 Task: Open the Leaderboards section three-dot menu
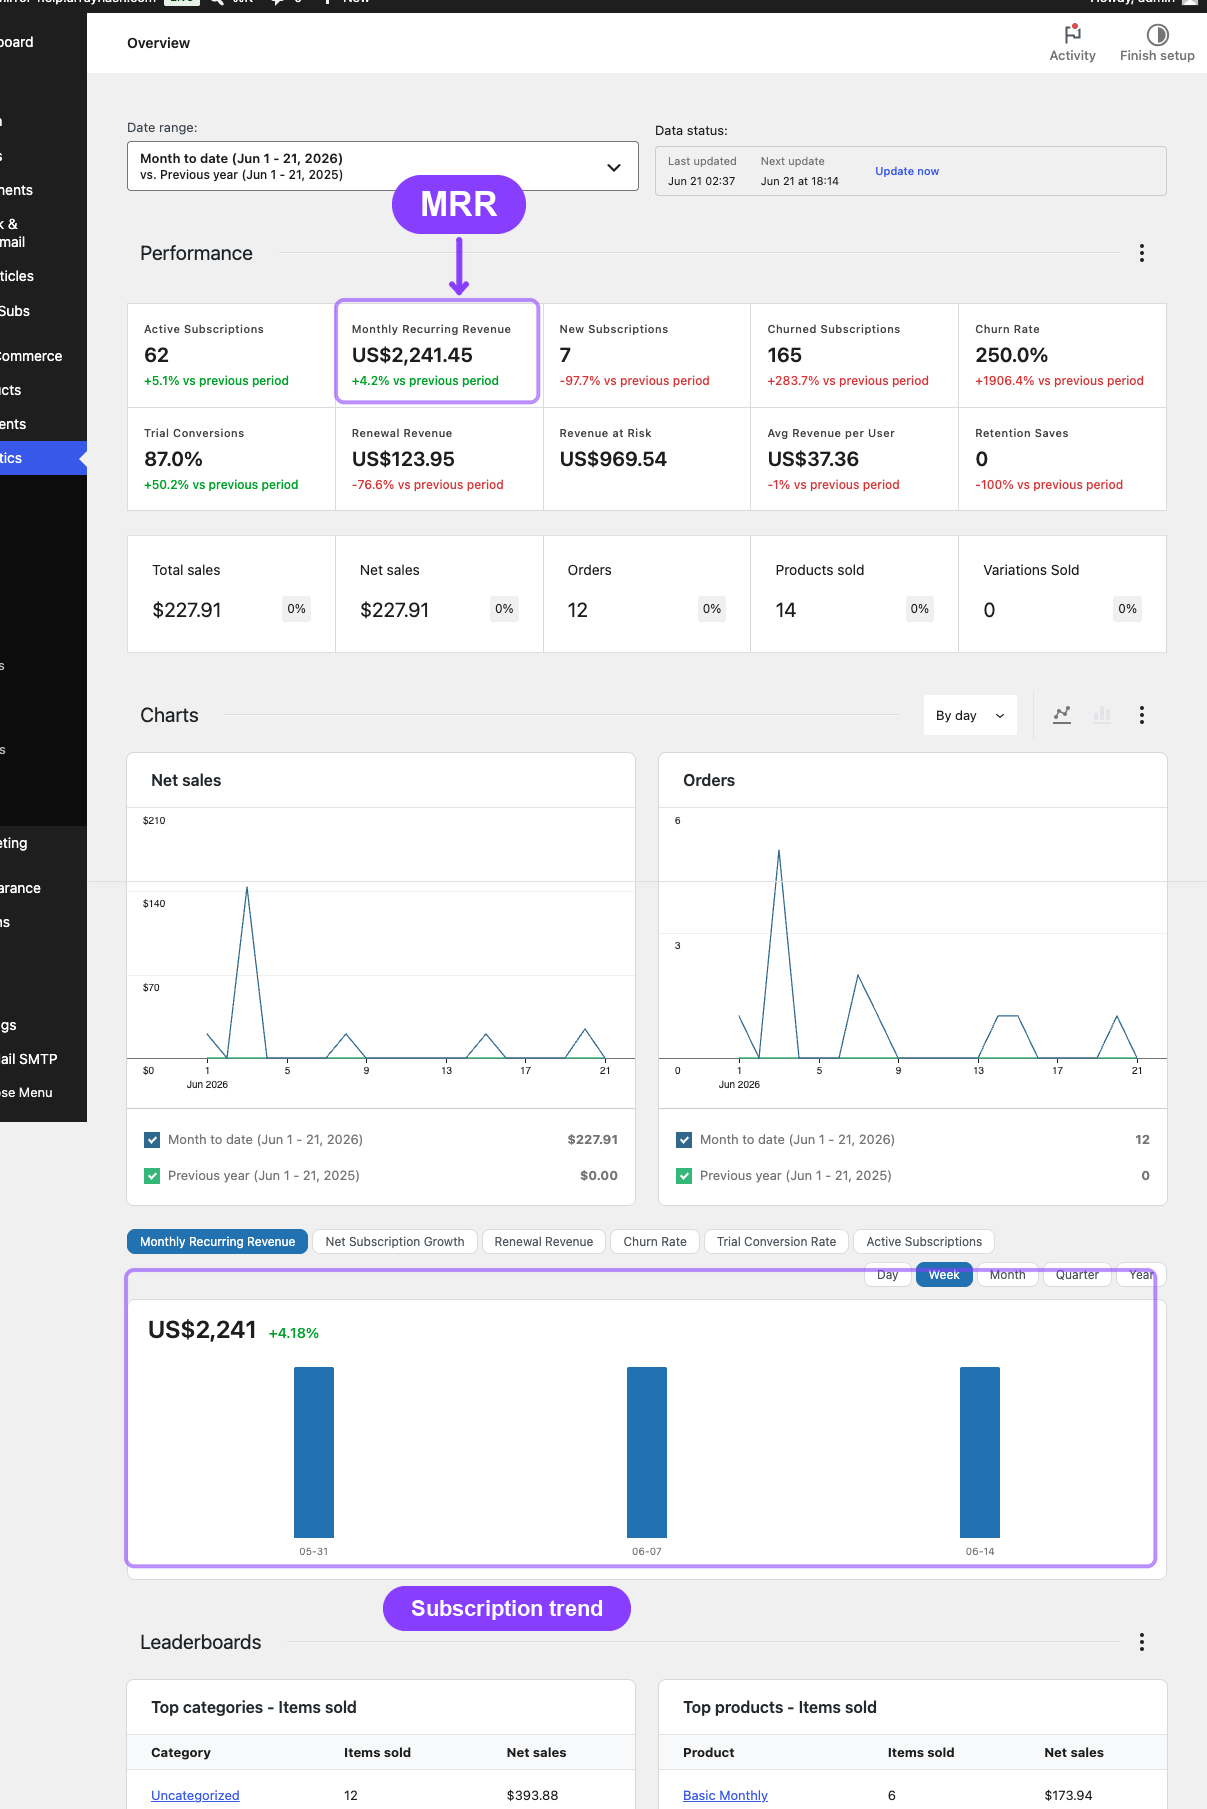pos(1141,1642)
